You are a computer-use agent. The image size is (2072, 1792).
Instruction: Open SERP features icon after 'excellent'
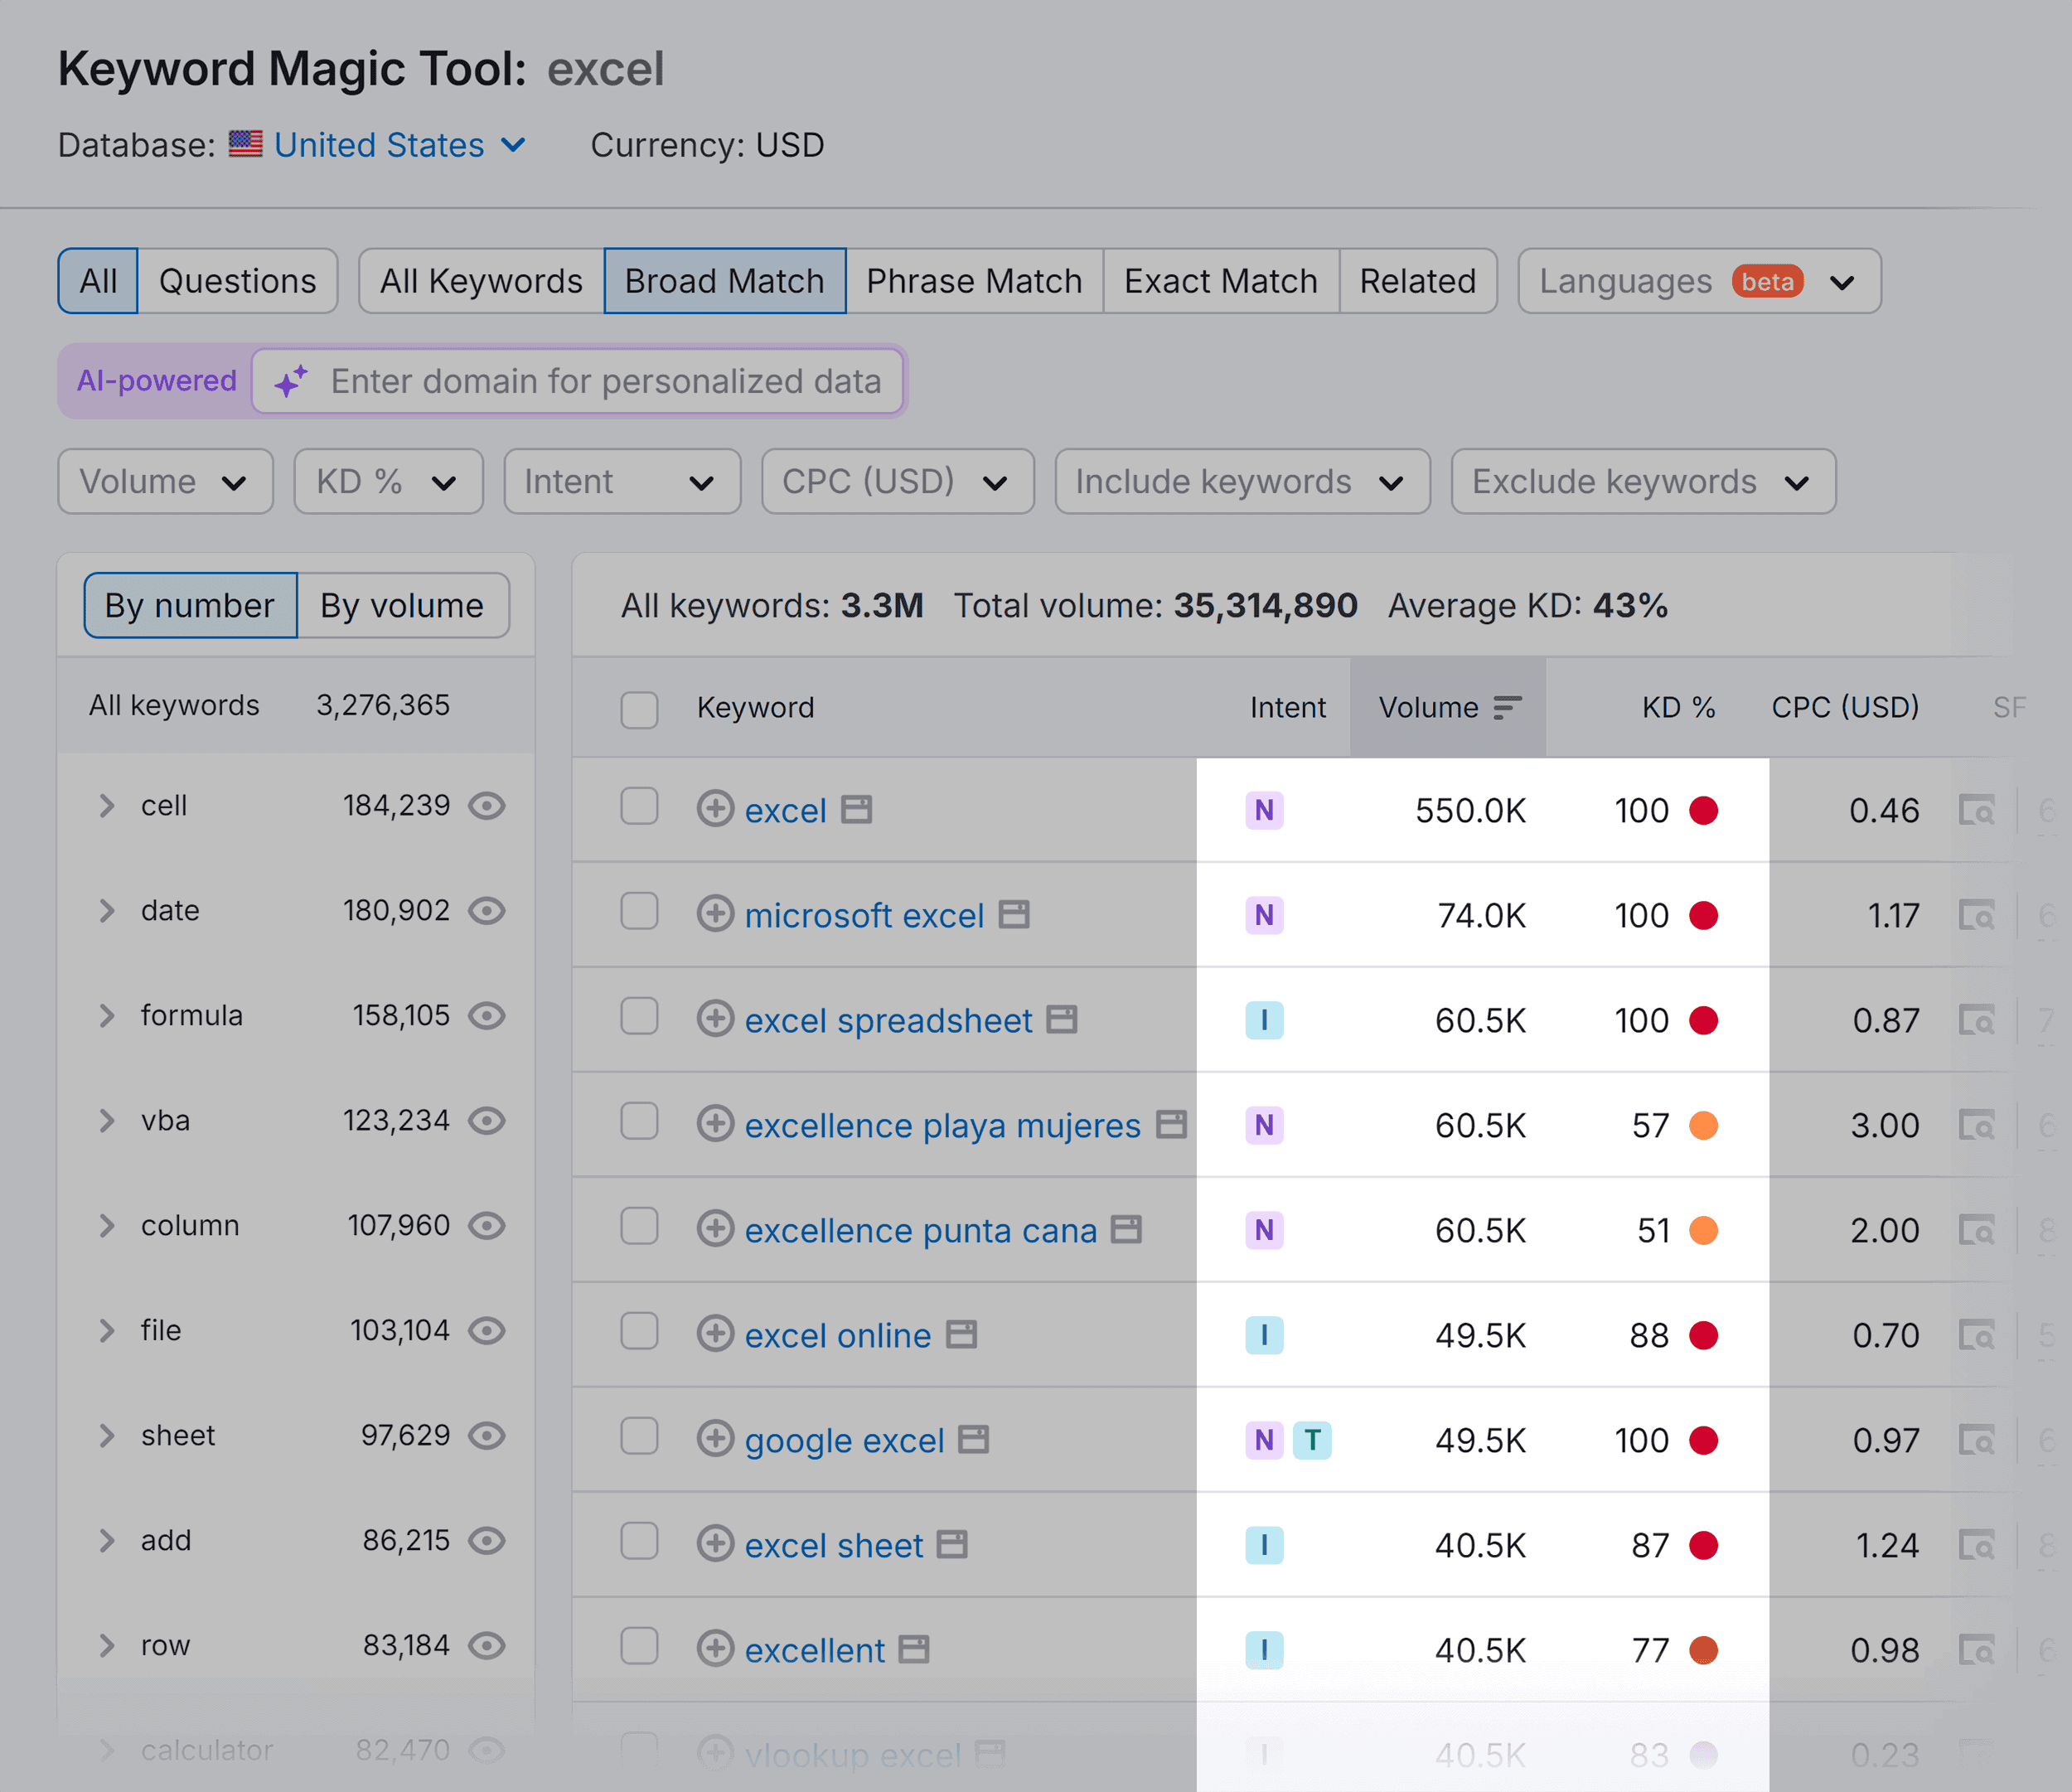[x=914, y=1649]
